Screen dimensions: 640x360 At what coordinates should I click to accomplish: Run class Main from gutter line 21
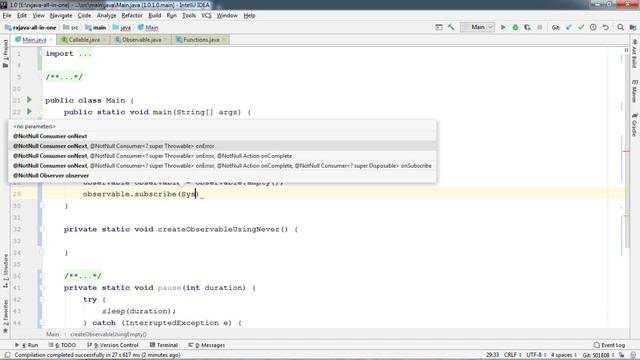click(29, 100)
